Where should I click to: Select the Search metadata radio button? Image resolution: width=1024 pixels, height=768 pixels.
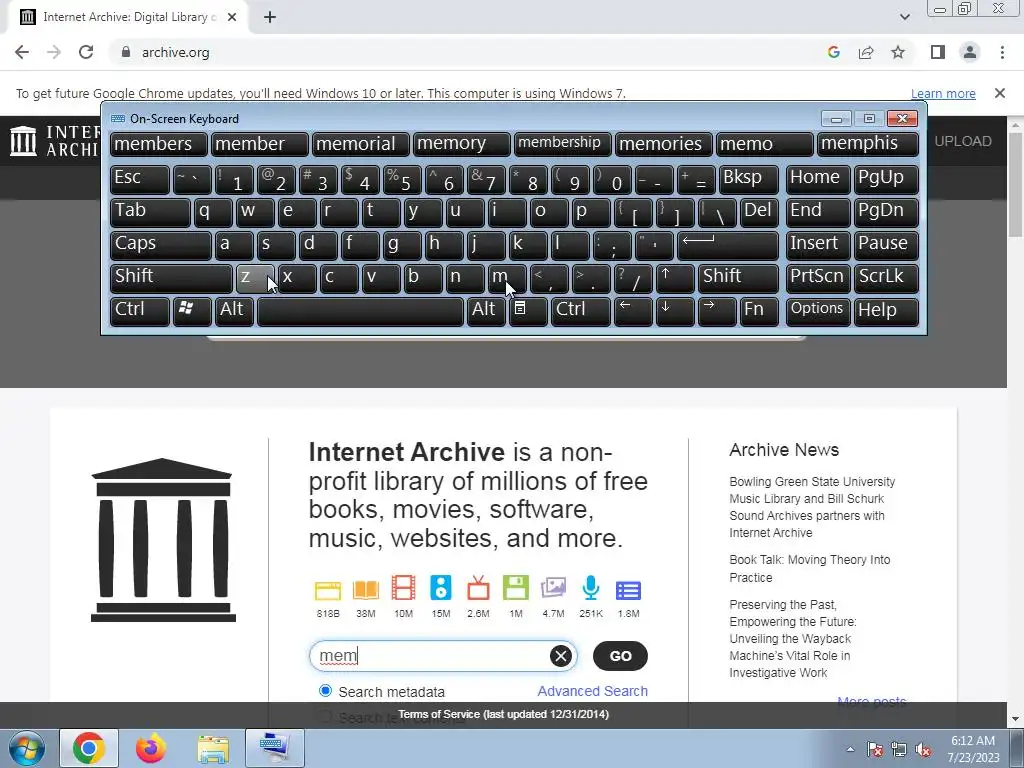coord(325,691)
